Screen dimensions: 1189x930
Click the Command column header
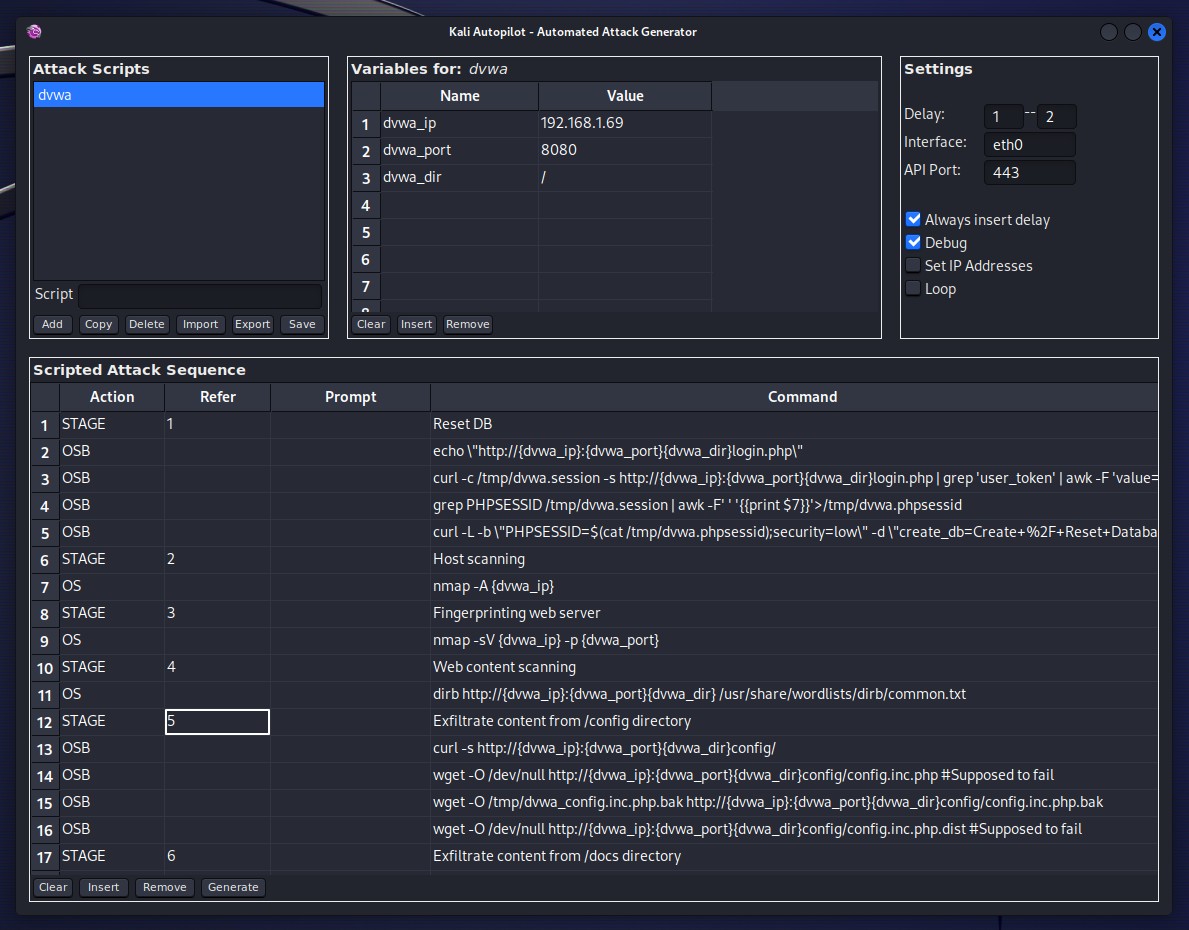794,397
